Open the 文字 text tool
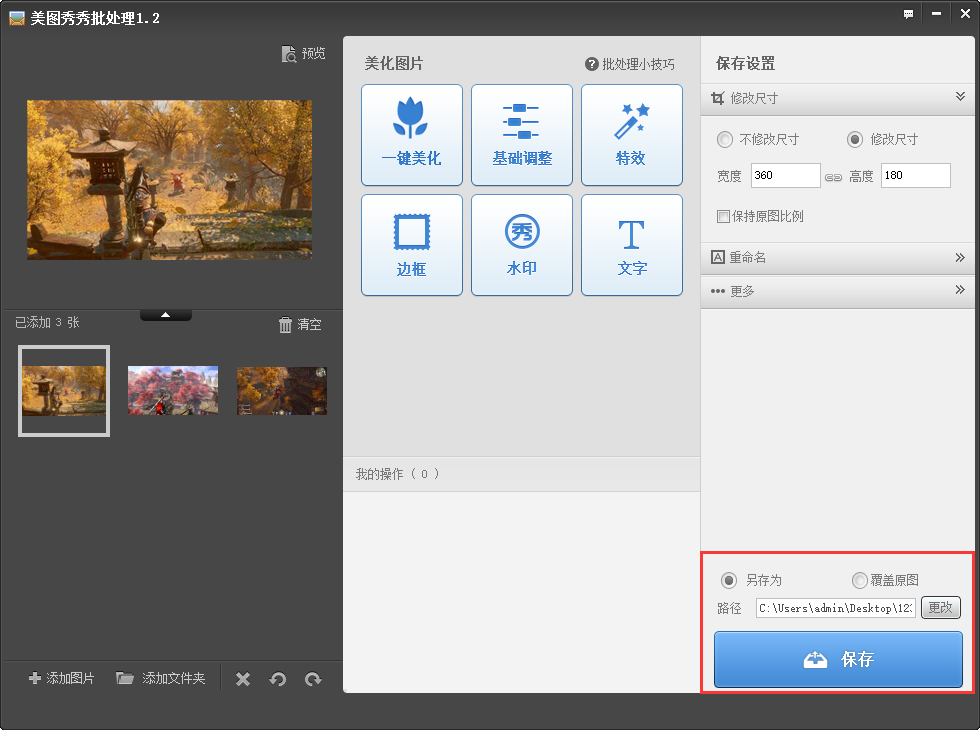Viewport: 980px width, 730px height. click(x=631, y=244)
